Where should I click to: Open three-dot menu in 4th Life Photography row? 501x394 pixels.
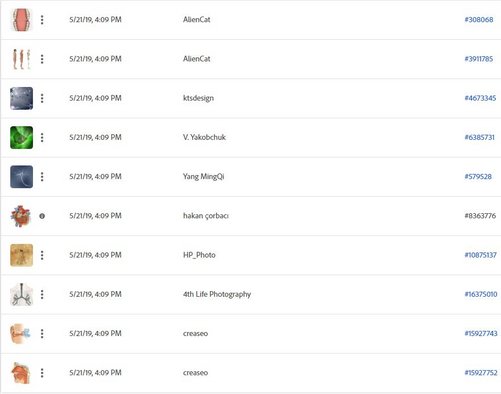[42, 294]
